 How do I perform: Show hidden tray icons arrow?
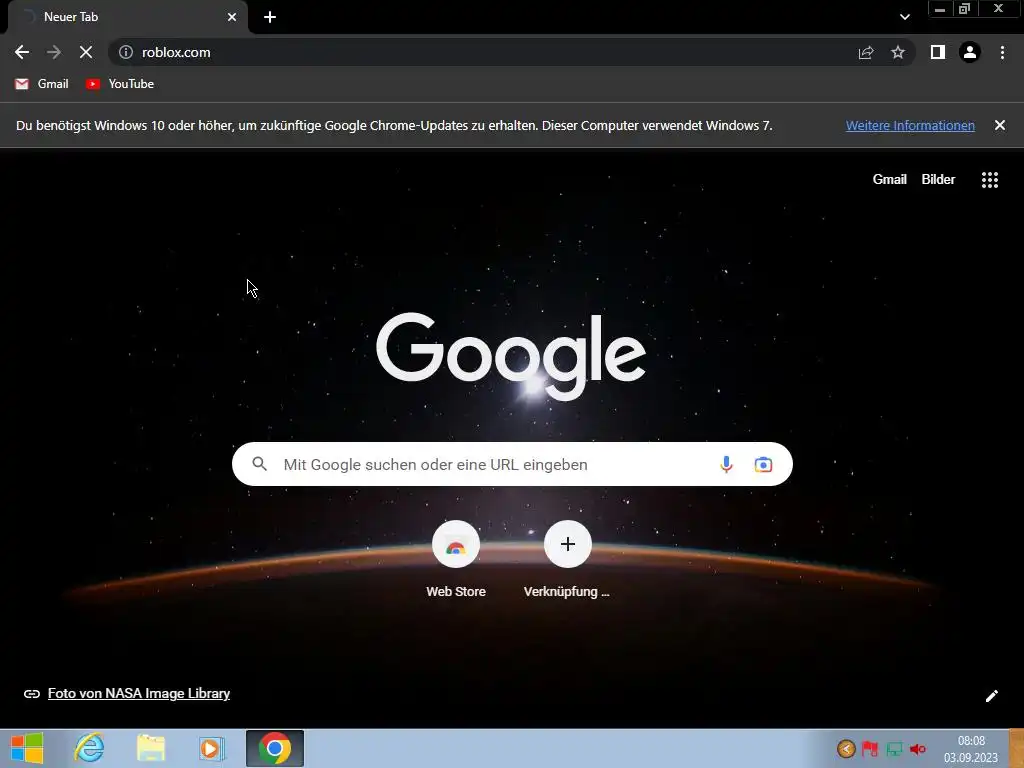(x=846, y=748)
